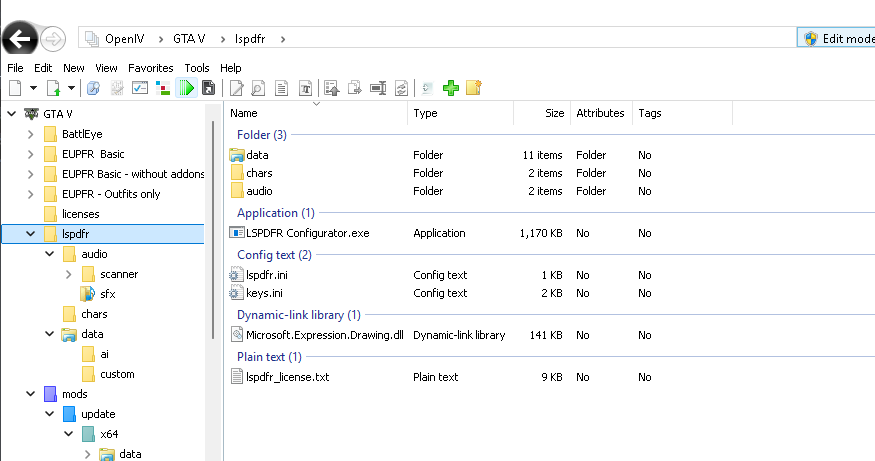875x461 pixels.
Task: Open dropdown arrow beside the New file icon
Action: coord(33,88)
